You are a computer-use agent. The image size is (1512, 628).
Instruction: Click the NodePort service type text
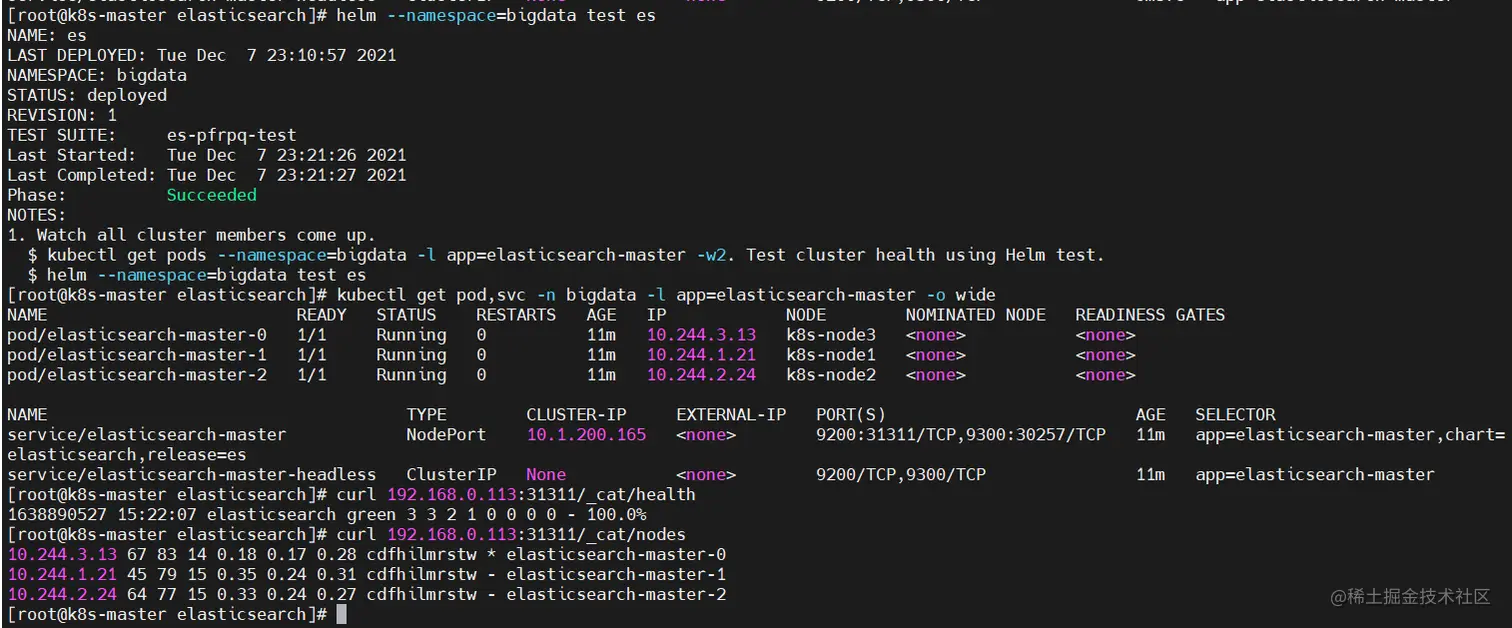(446, 435)
